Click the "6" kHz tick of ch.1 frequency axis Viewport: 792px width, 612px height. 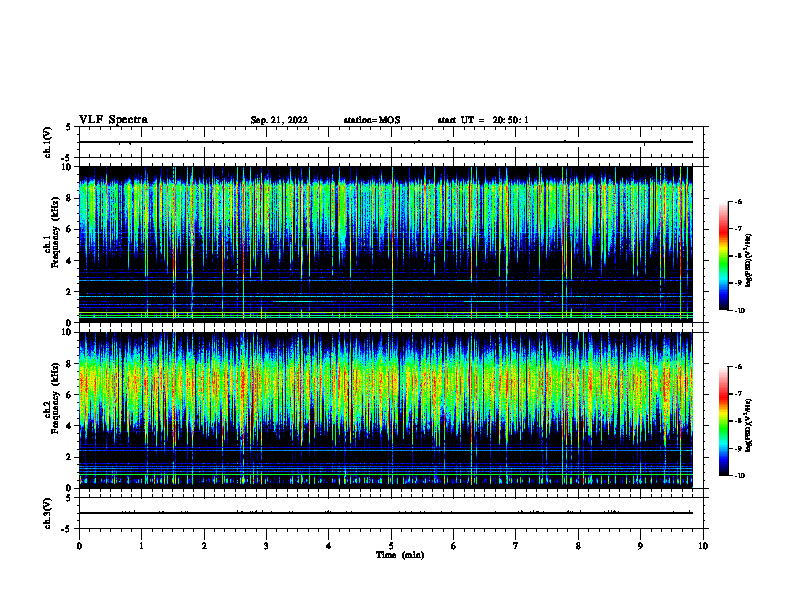[70, 229]
